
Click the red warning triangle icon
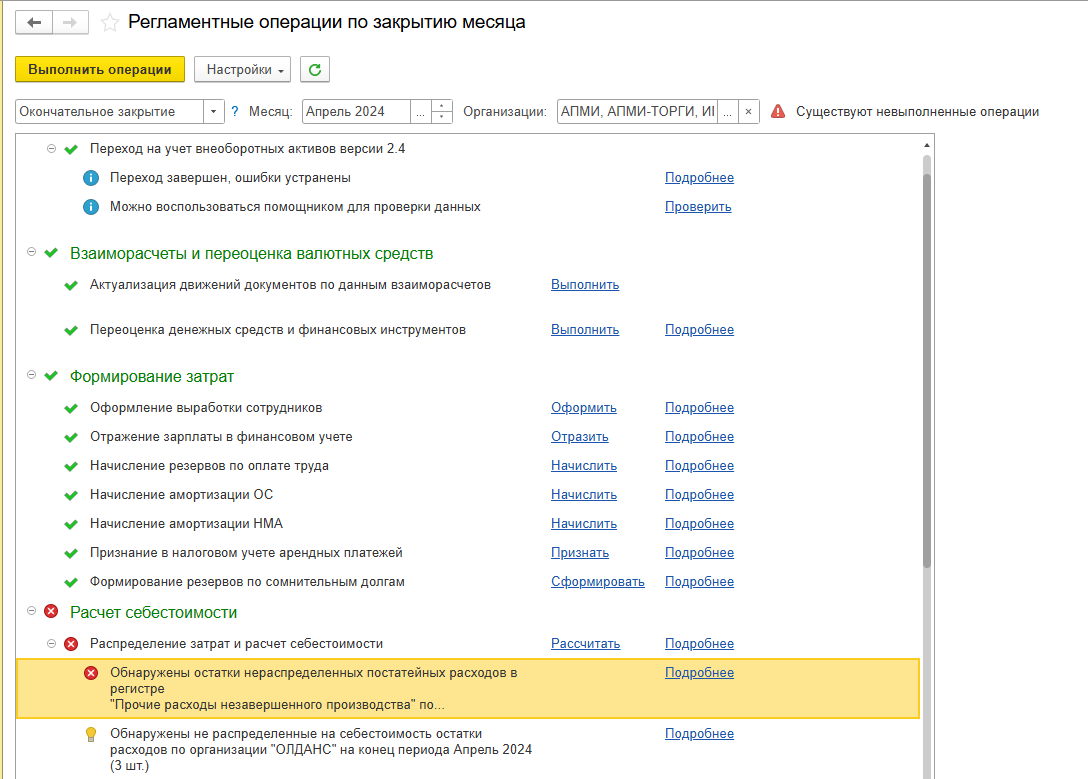[x=778, y=111]
